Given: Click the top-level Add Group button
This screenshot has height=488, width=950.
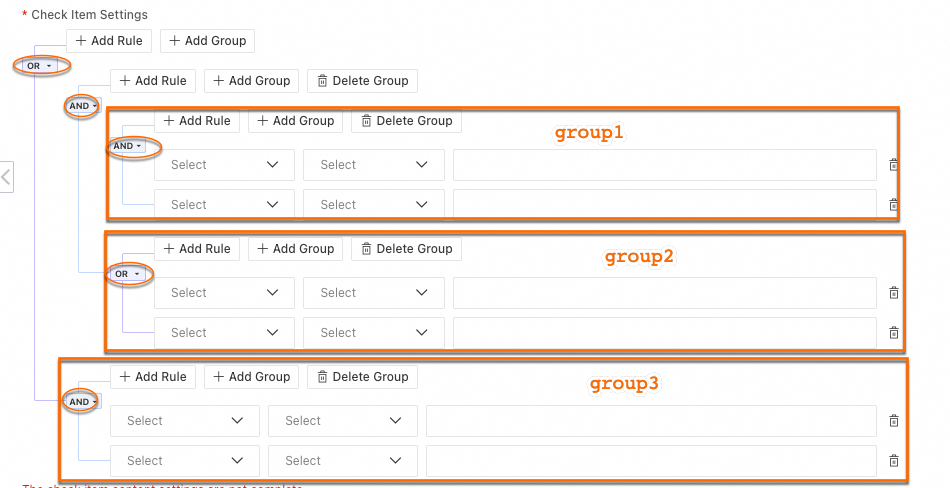Looking at the screenshot, I should coord(206,41).
